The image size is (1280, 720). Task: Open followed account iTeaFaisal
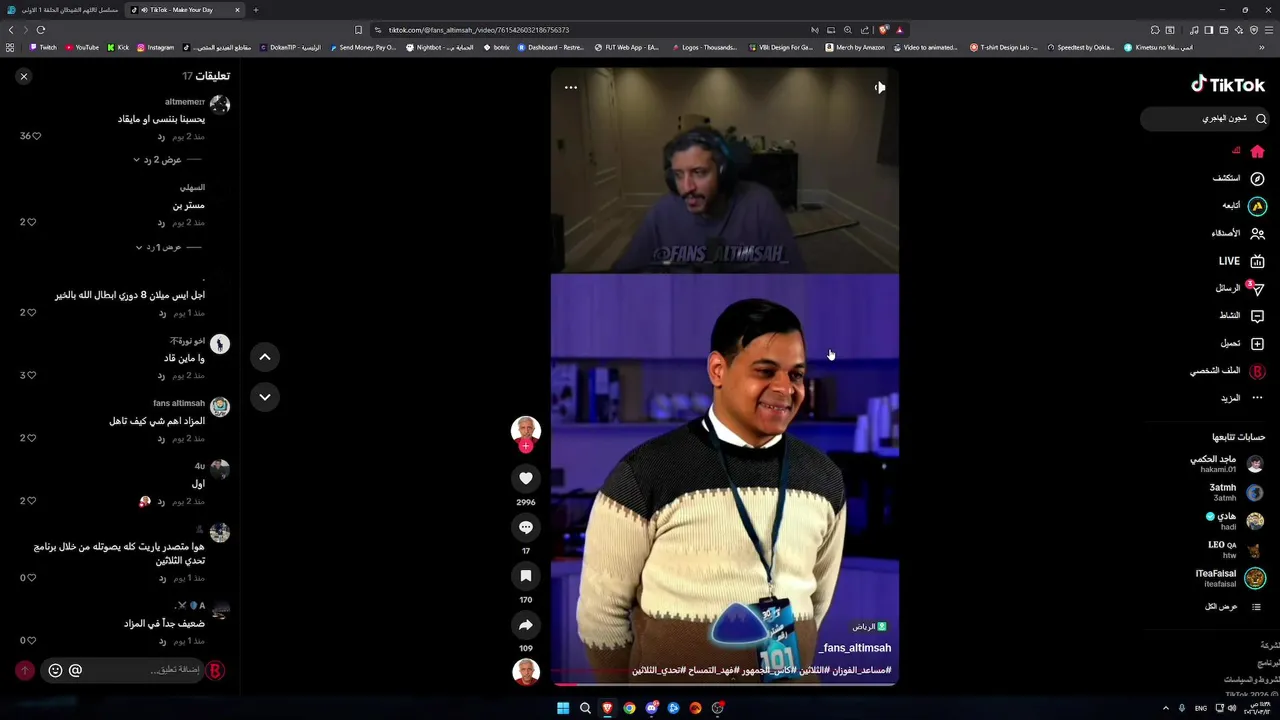click(1231, 578)
